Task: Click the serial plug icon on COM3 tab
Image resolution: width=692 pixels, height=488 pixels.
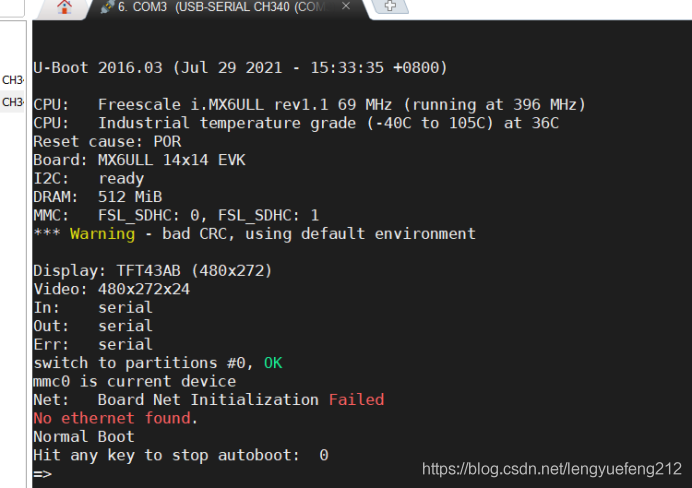Action: pos(107,7)
